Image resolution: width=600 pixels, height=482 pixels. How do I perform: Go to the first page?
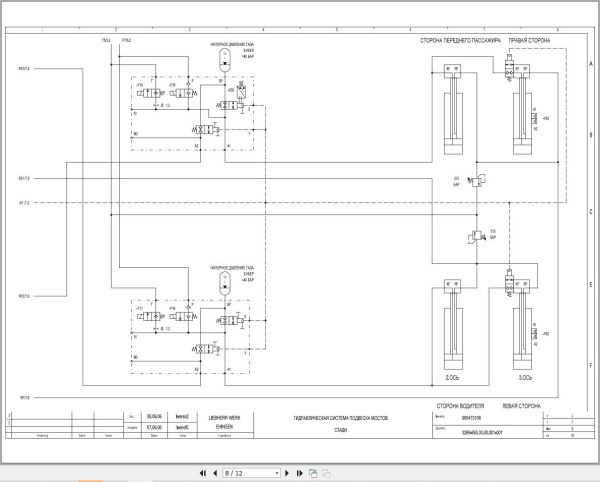pos(203,473)
